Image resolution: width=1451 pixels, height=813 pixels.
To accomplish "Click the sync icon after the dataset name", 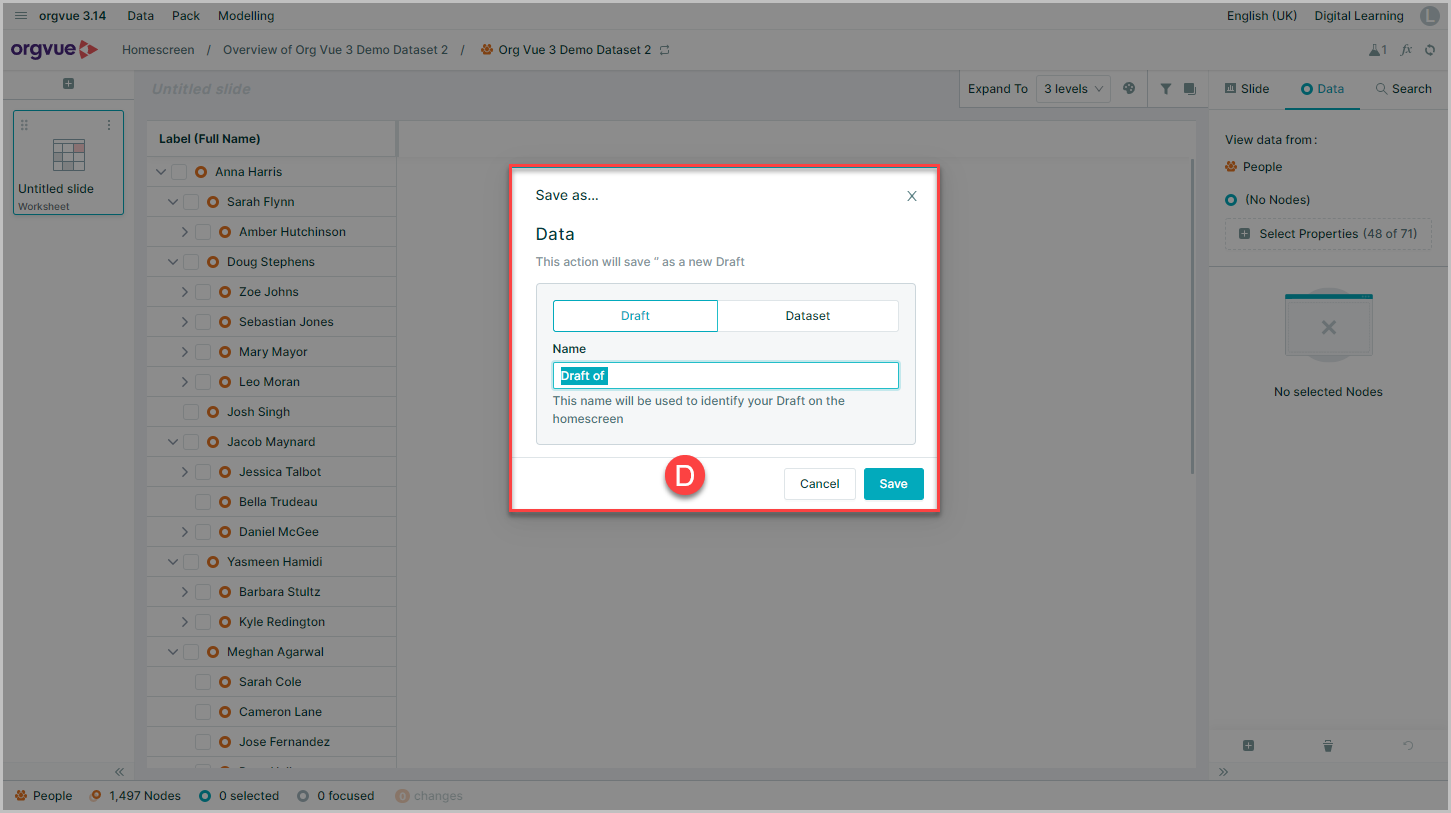I will tap(664, 50).
